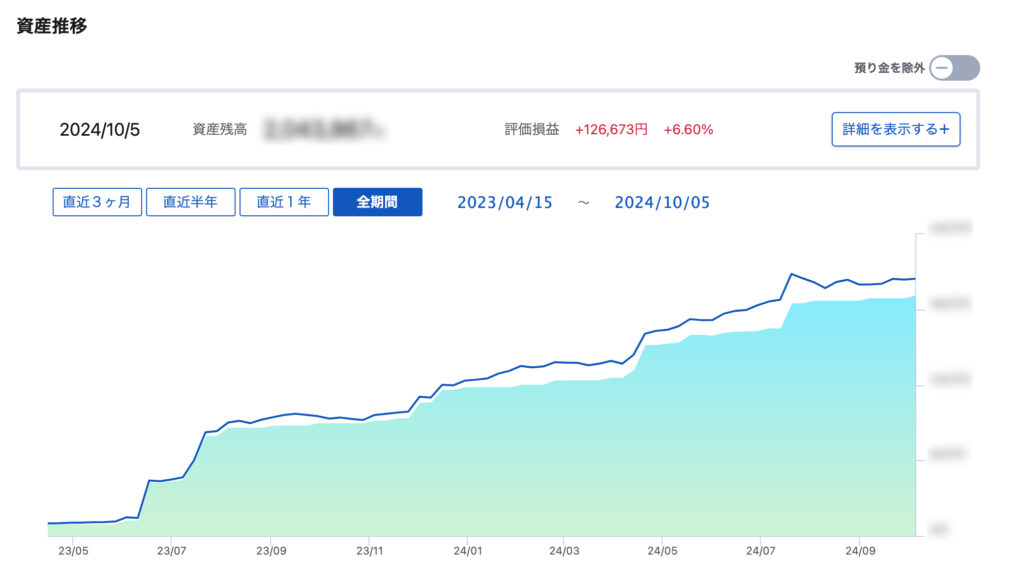Click the 24/05 x-axis label
Screen dimensions: 1024x587
point(663,550)
